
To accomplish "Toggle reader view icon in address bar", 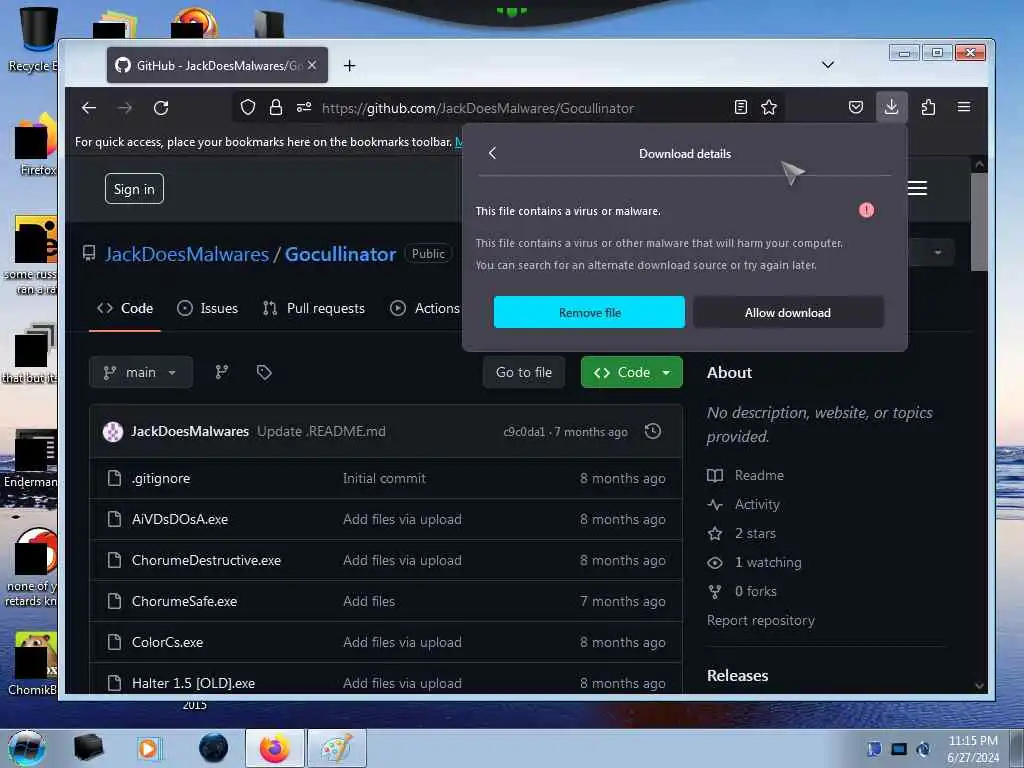I will pos(741,107).
